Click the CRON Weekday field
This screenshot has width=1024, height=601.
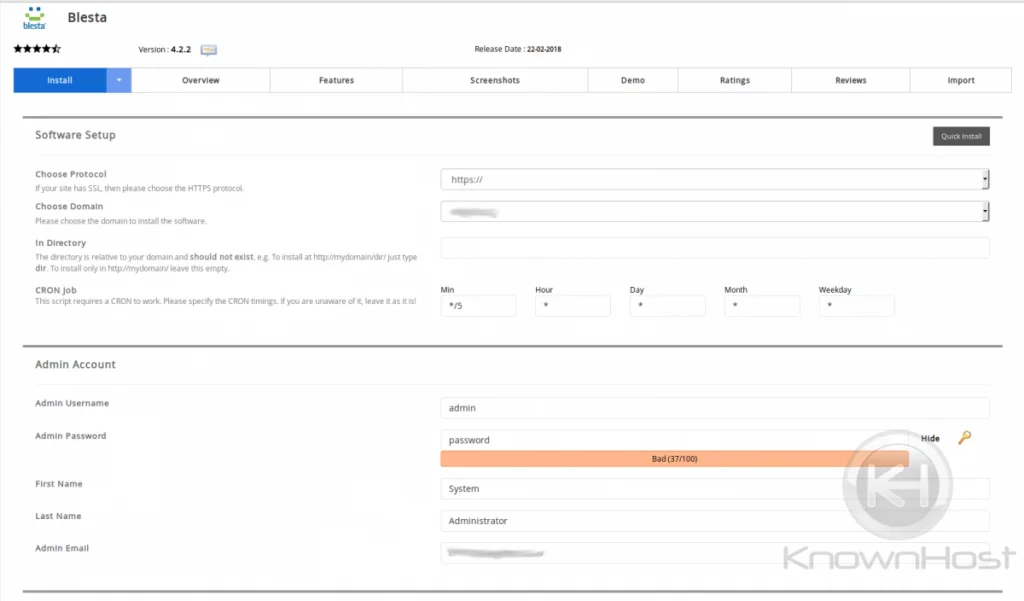pos(856,306)
